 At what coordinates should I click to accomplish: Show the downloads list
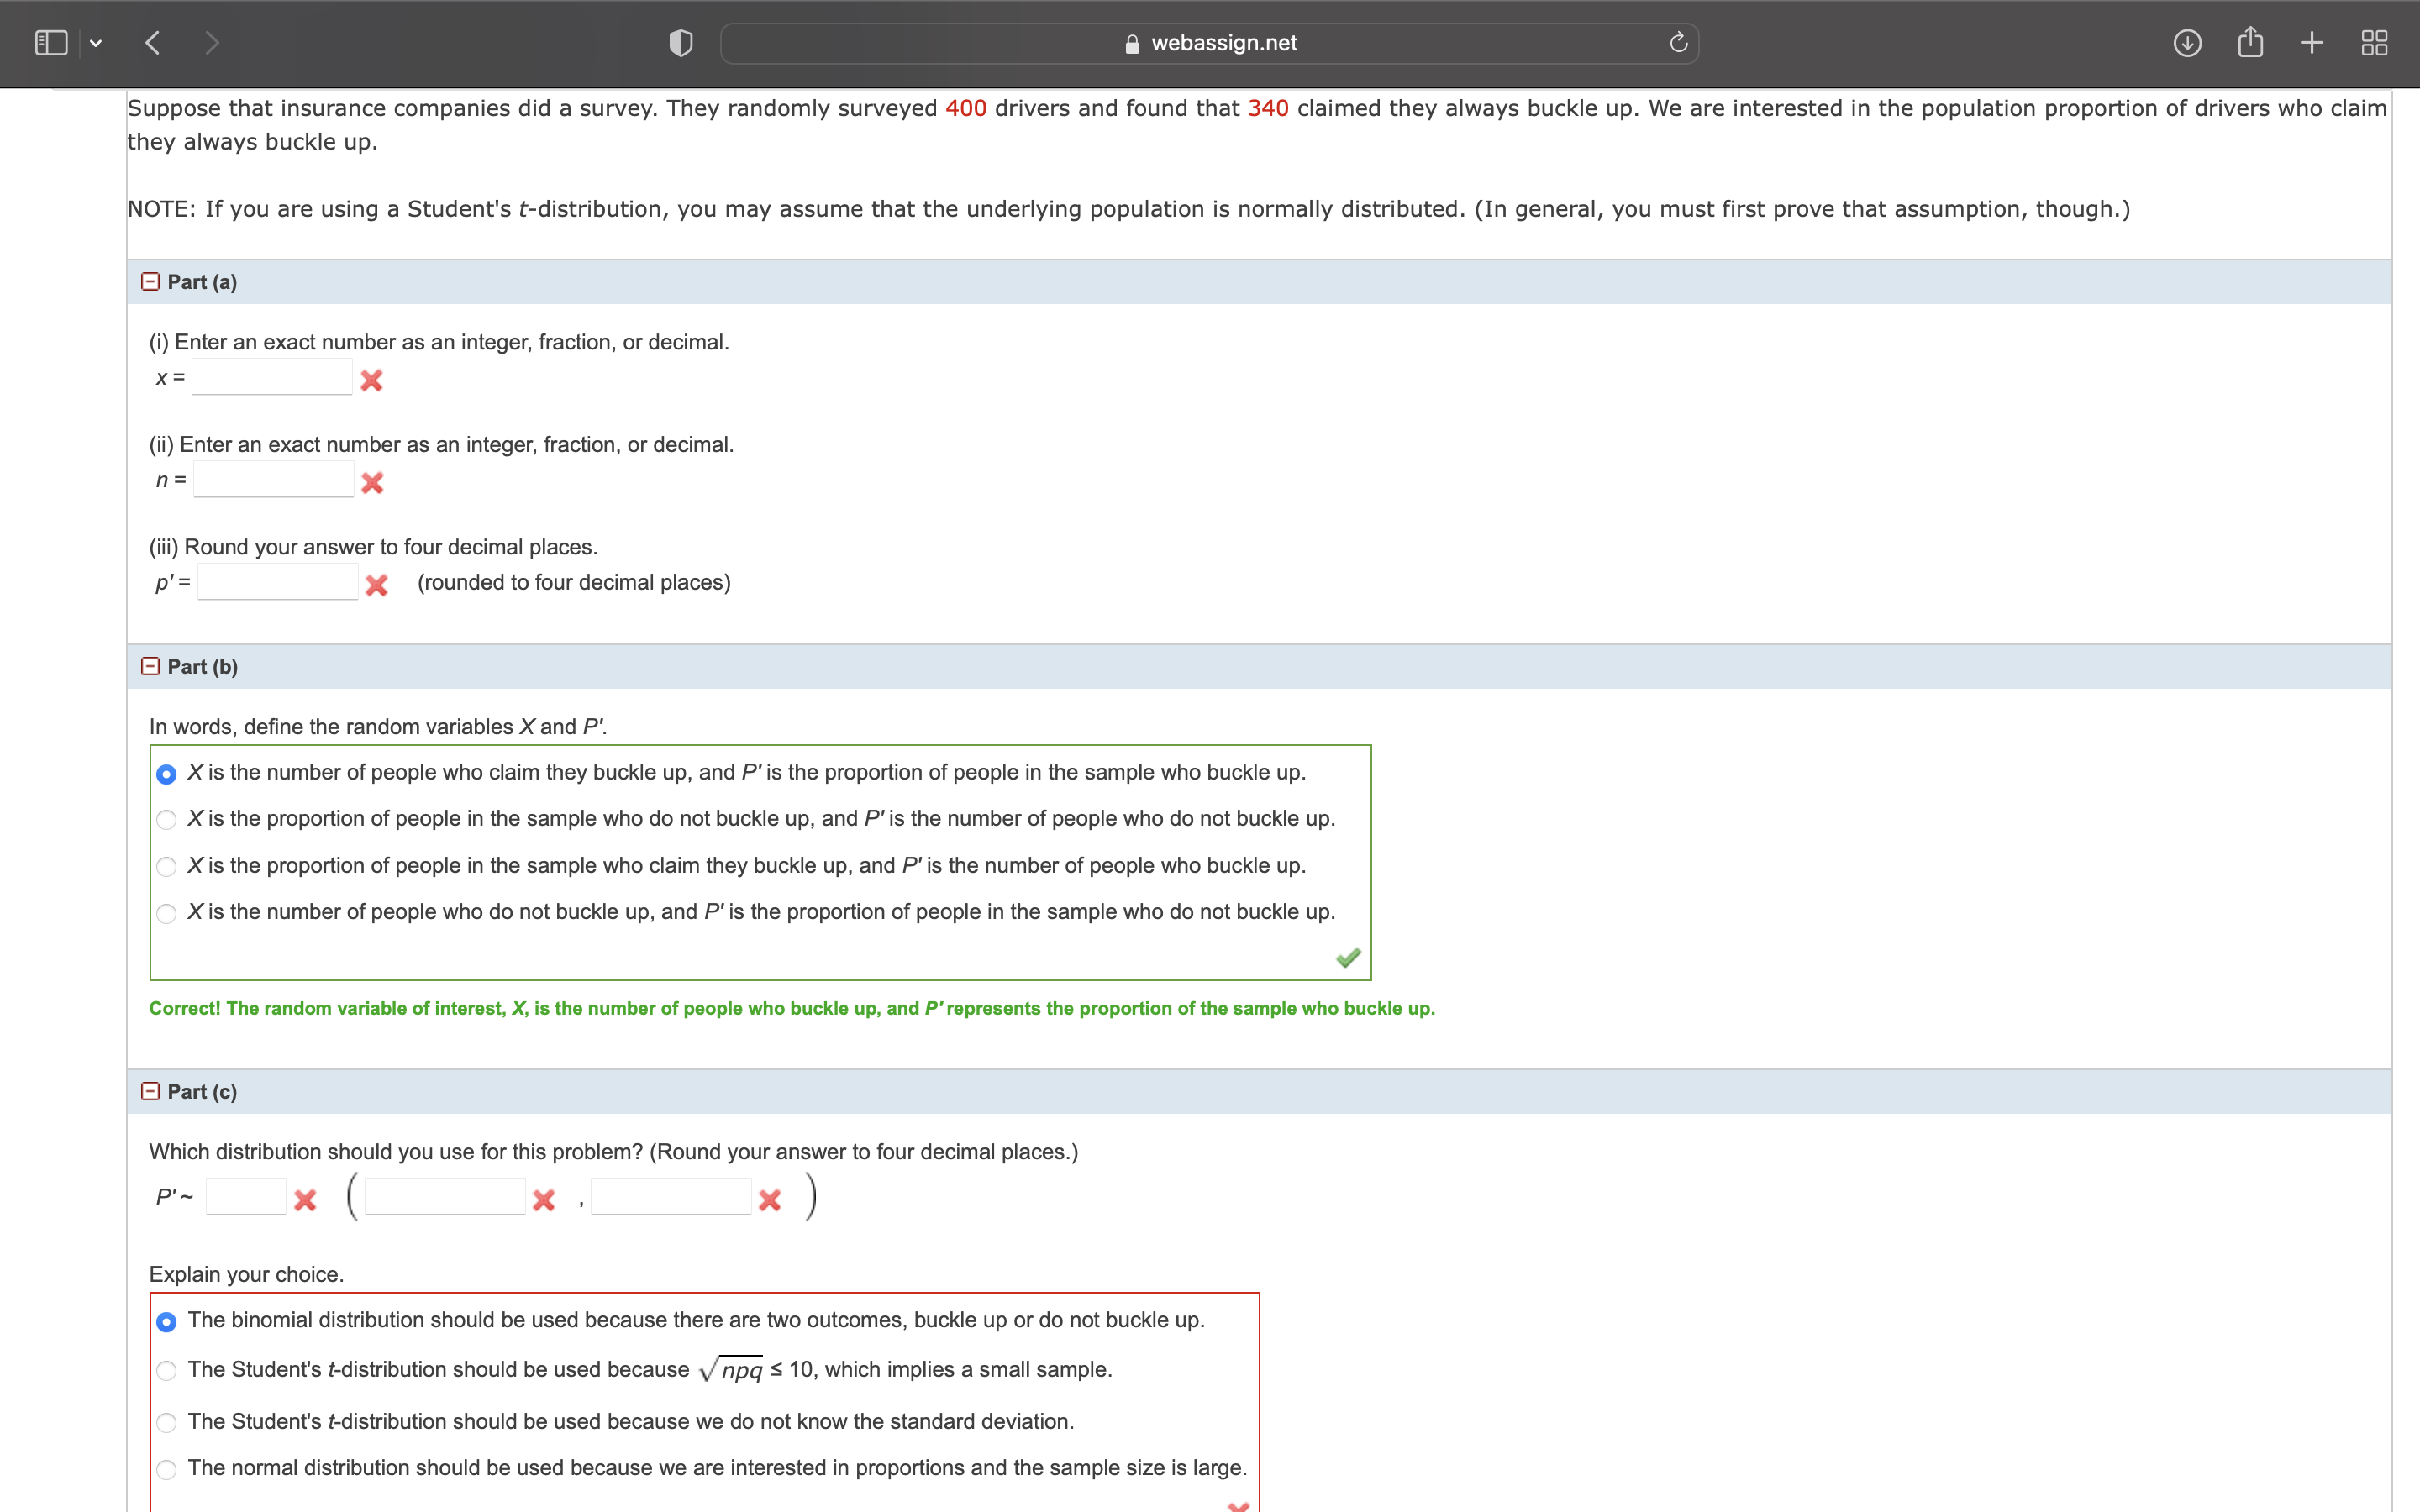2188,42
